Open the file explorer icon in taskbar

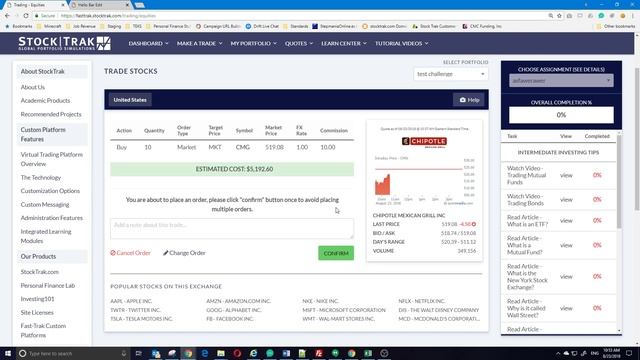pos(221,353)
